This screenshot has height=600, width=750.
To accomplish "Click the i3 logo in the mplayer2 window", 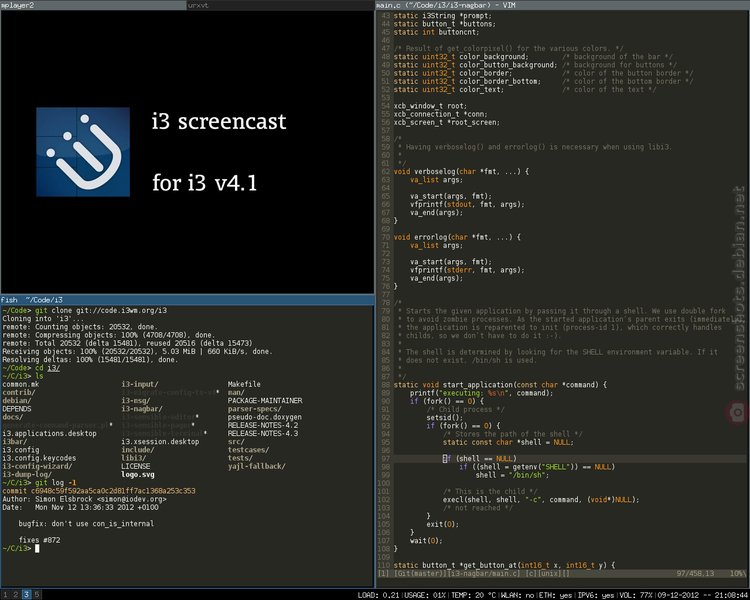I will click(x=83, y=152).
